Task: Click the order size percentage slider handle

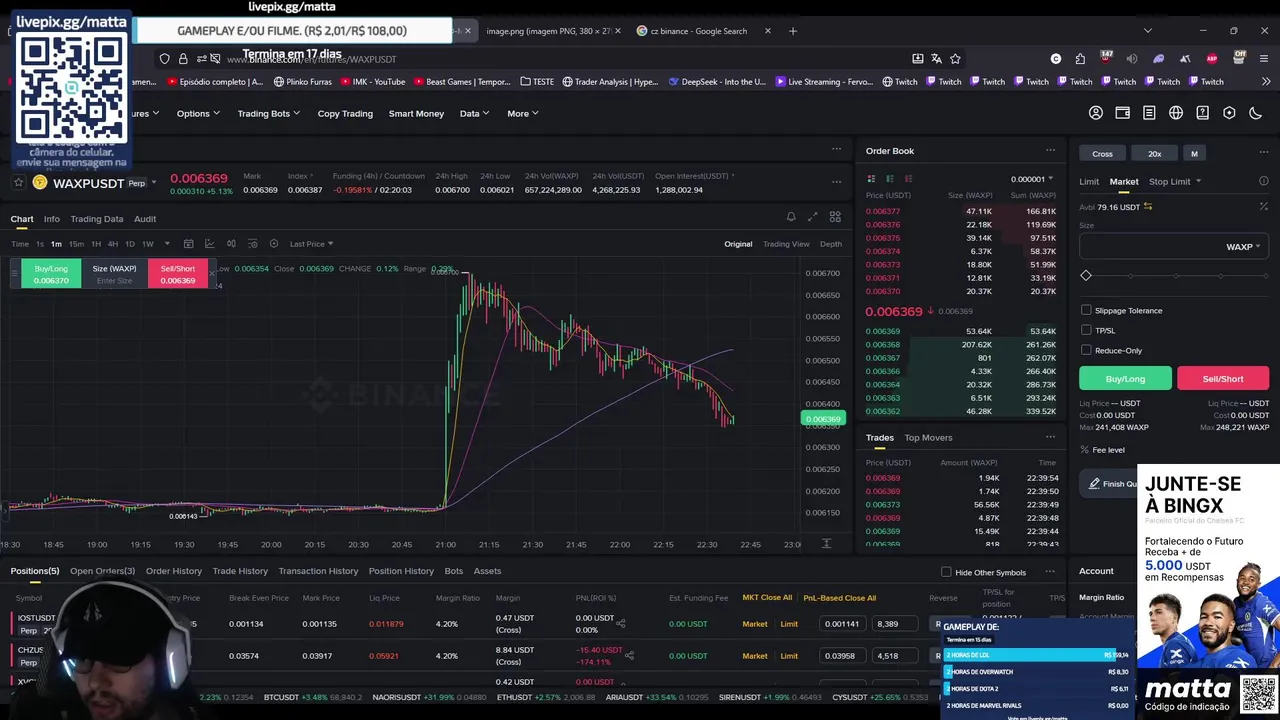Action: (1086, 275)
